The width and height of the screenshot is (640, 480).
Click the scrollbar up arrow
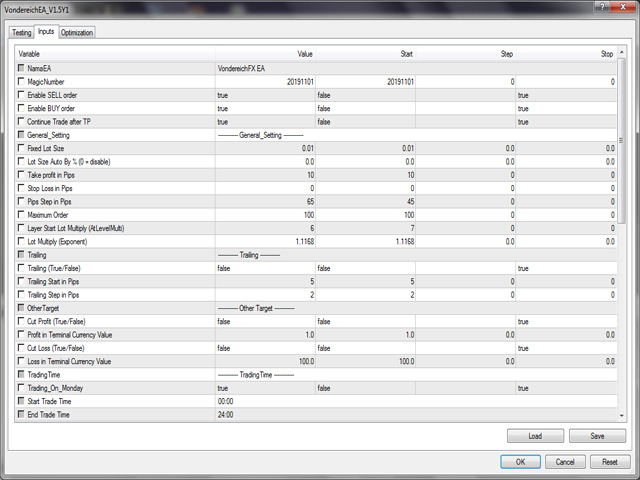(622, 52)
